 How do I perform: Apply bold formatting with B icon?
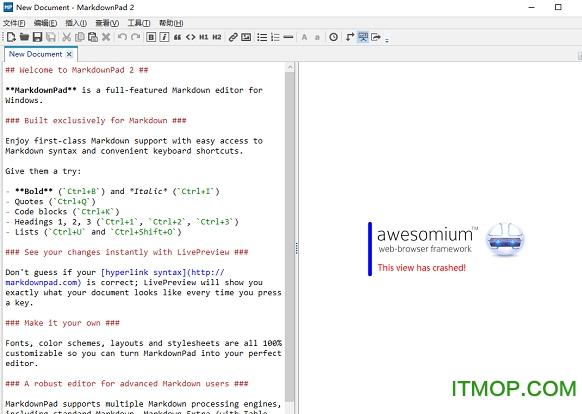pos(151,37)
